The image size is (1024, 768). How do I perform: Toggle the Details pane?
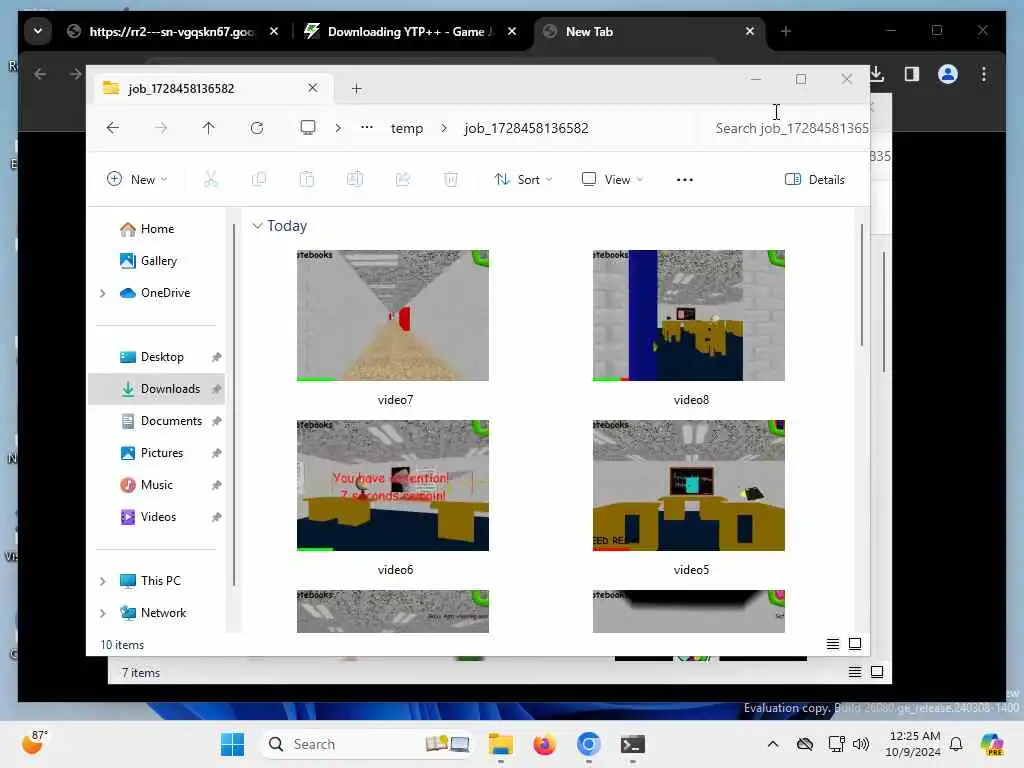point(814,180)
